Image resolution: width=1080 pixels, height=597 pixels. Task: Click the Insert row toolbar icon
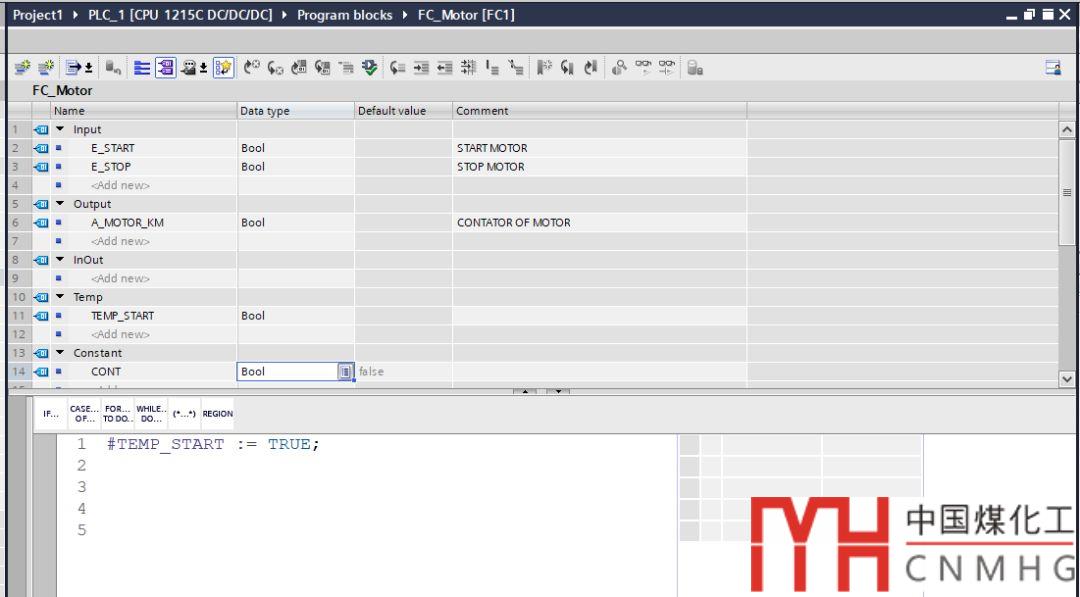point(23,67)
